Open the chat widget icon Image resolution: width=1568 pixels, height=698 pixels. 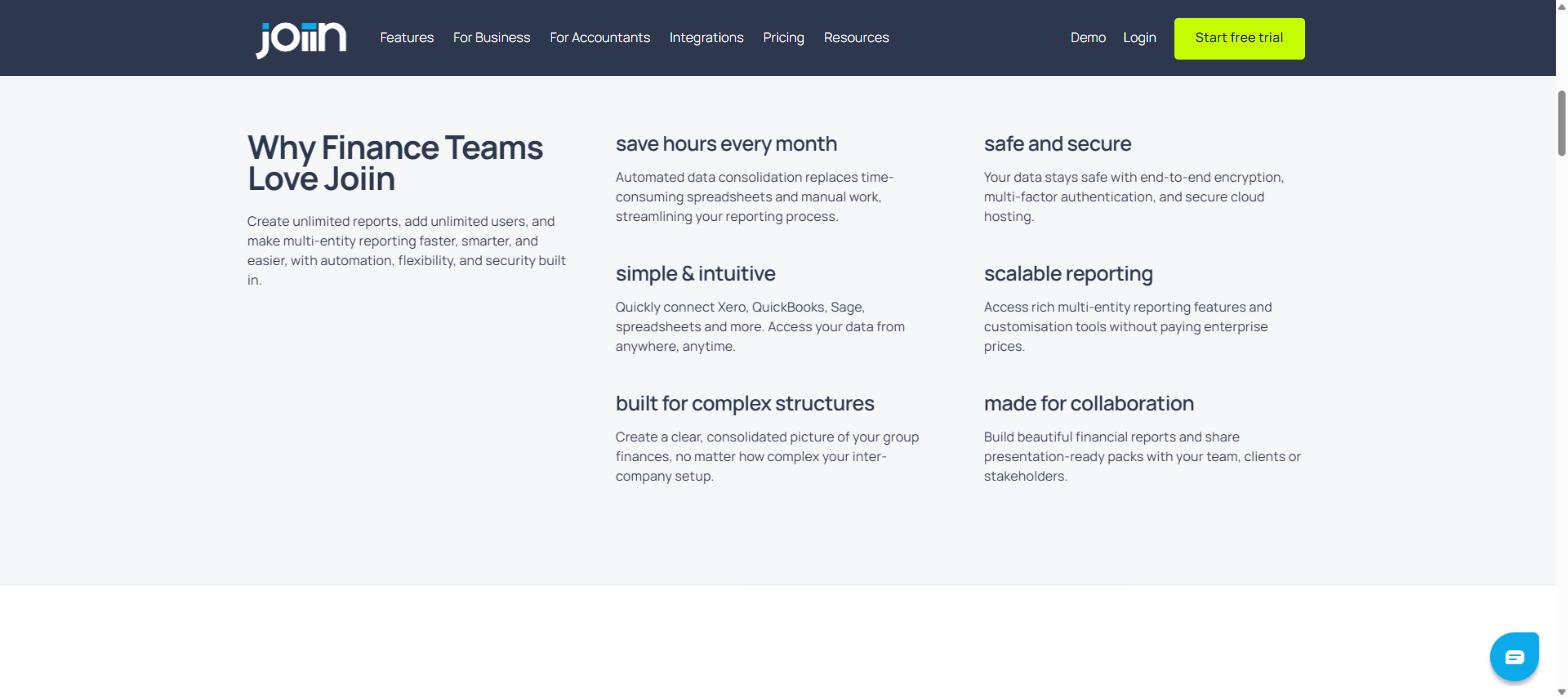tap(1514, 657)
